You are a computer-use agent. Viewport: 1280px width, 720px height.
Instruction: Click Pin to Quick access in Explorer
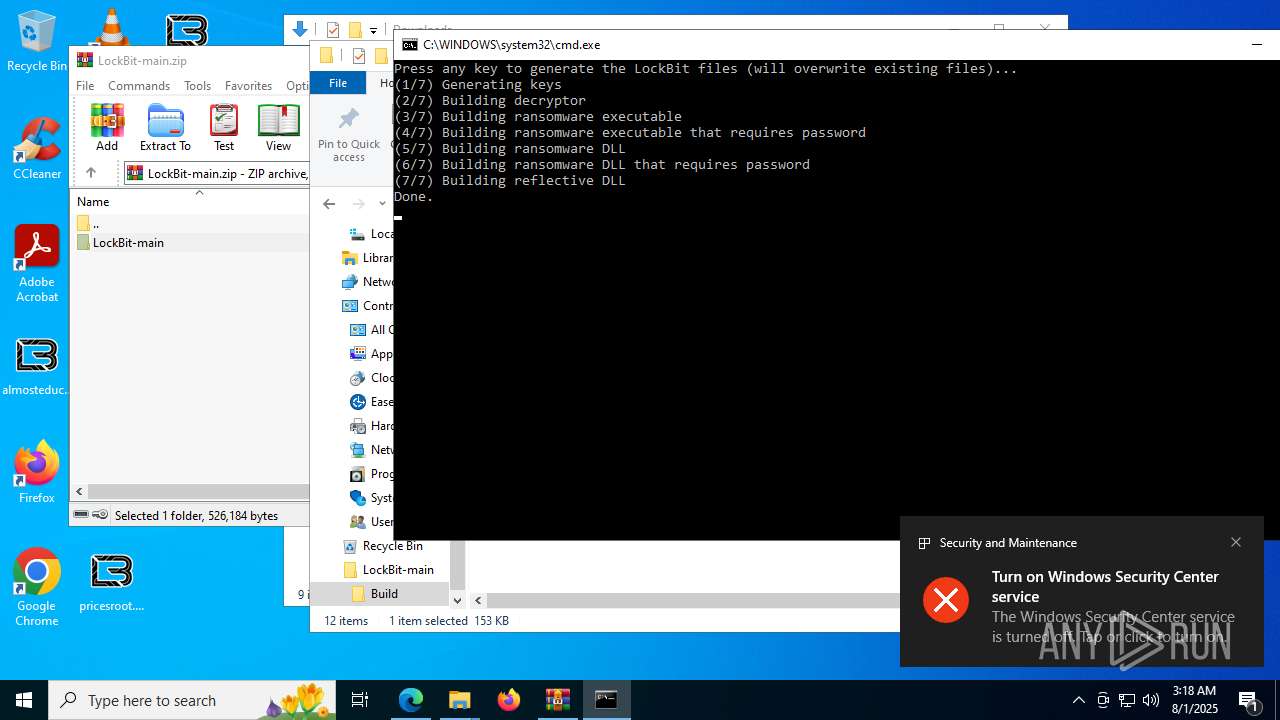[349, 135]
